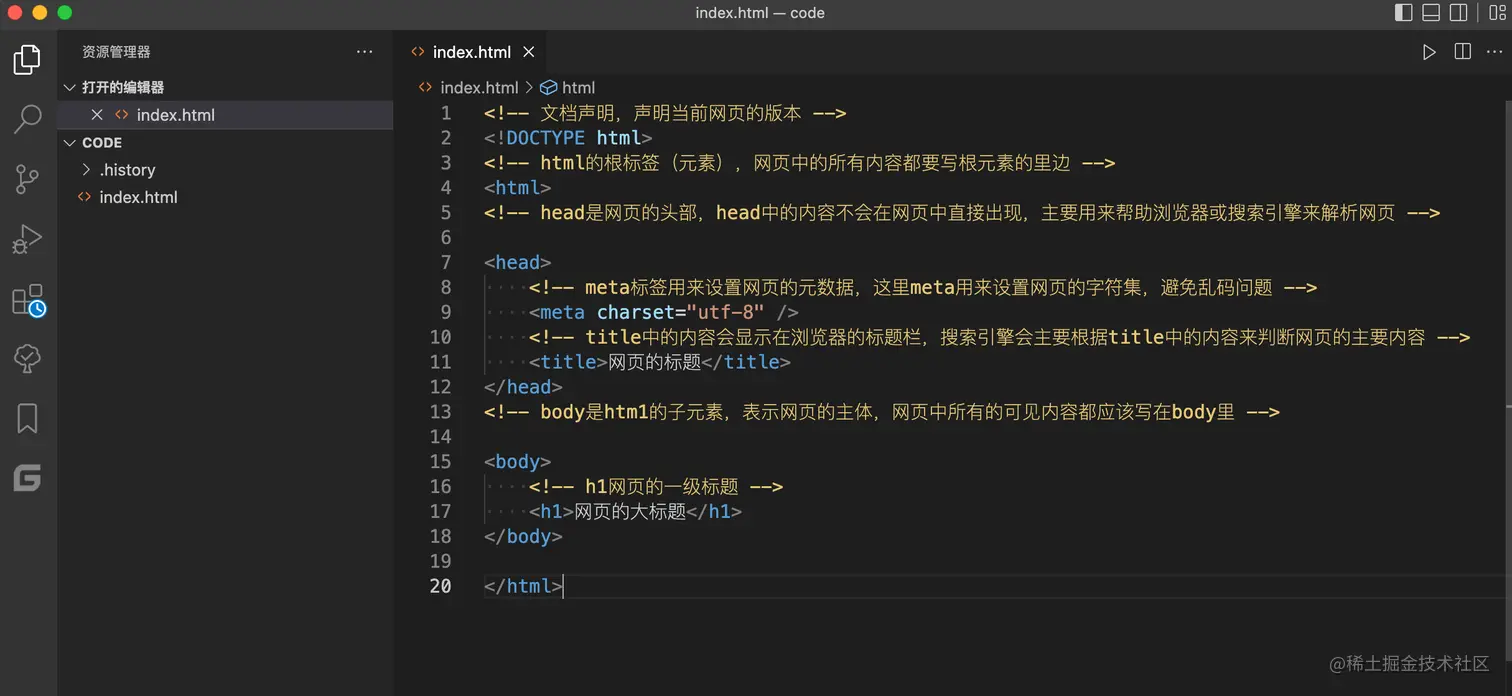The height and width of the screenshot is (696, 1512).
Task: Run the file with the play button
Action: [1429, 52]
